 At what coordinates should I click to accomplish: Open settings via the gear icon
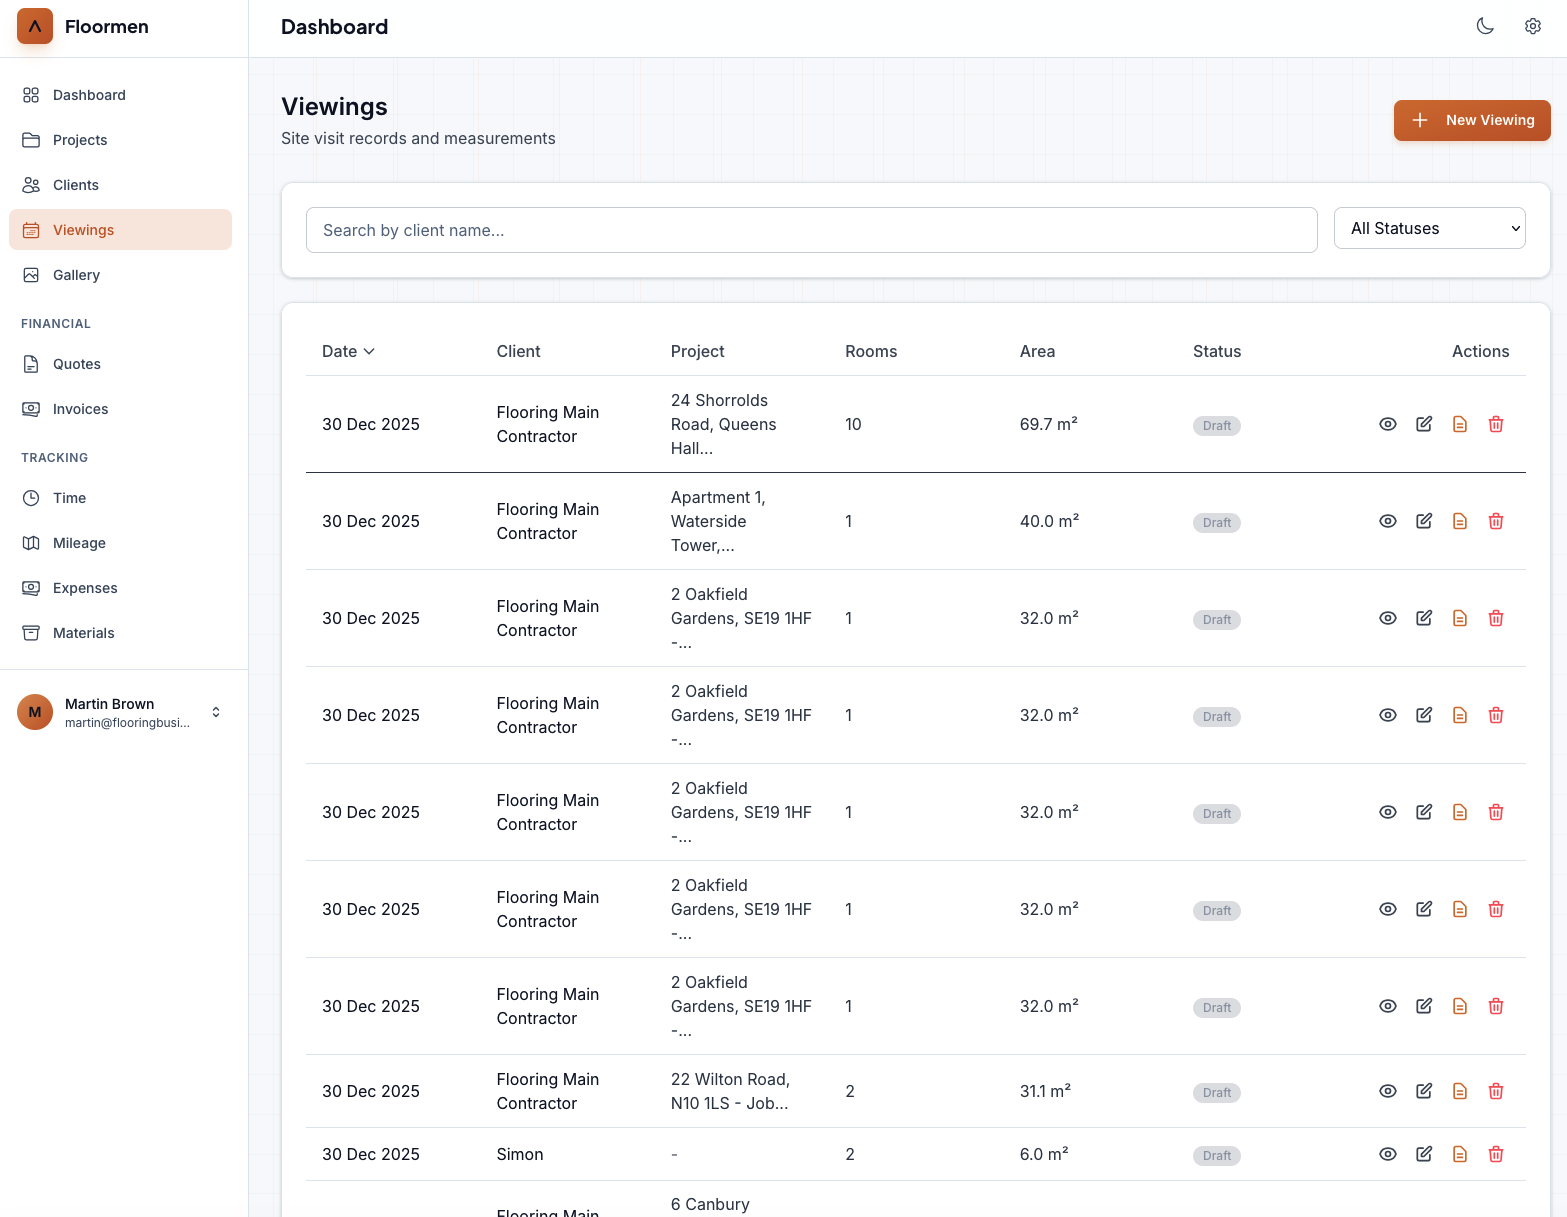(x=1532, y=27)
